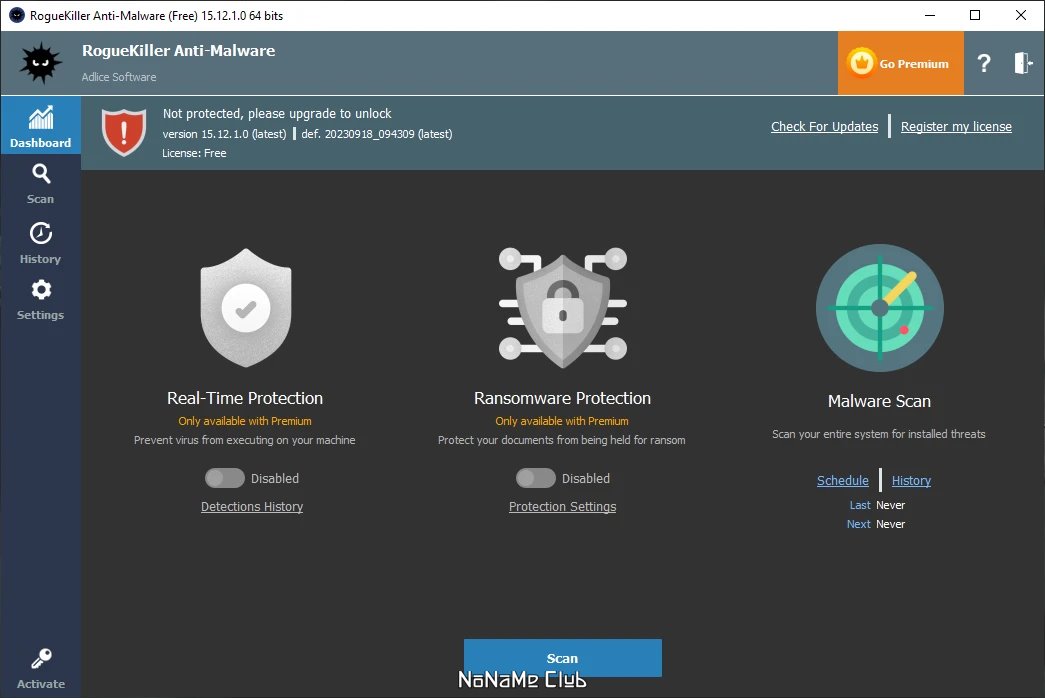
Task: Click the Real-Time Protection shield graphic
Action: point(246,308)
